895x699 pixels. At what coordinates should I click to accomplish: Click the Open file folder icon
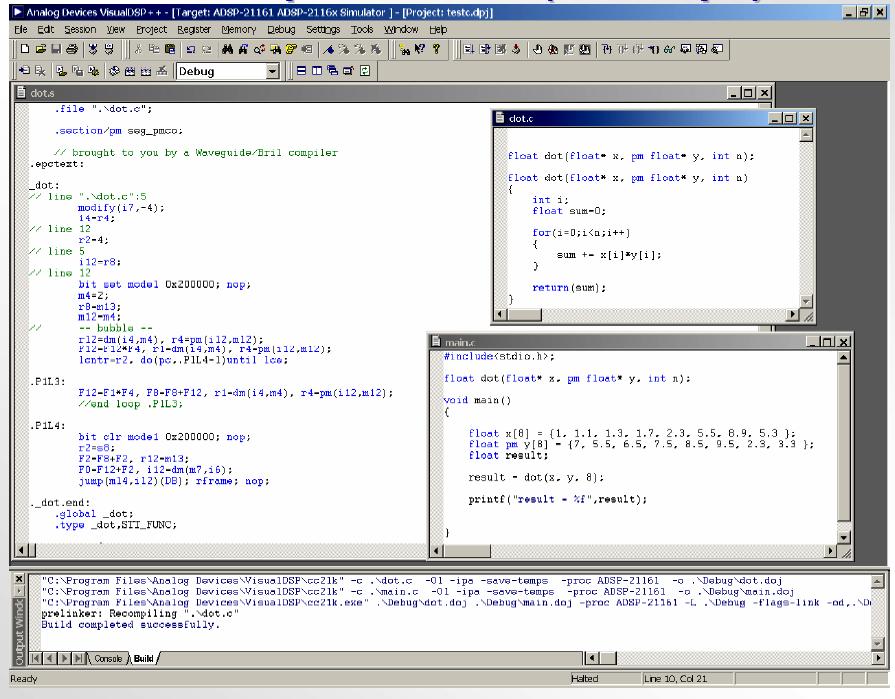click(41, 49)
